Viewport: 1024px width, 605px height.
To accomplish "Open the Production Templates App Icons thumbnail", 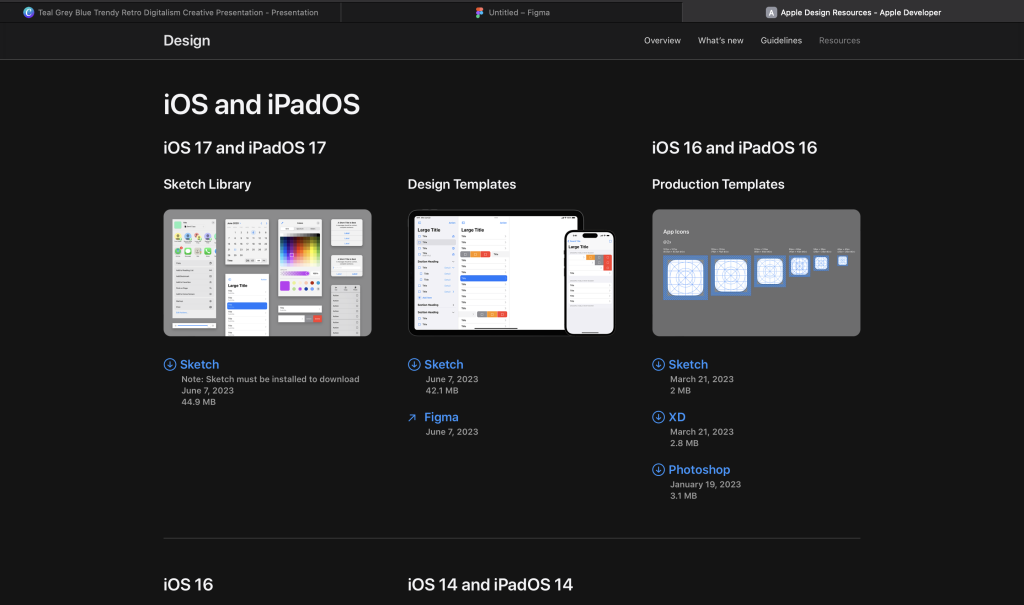I will [756, 273].
